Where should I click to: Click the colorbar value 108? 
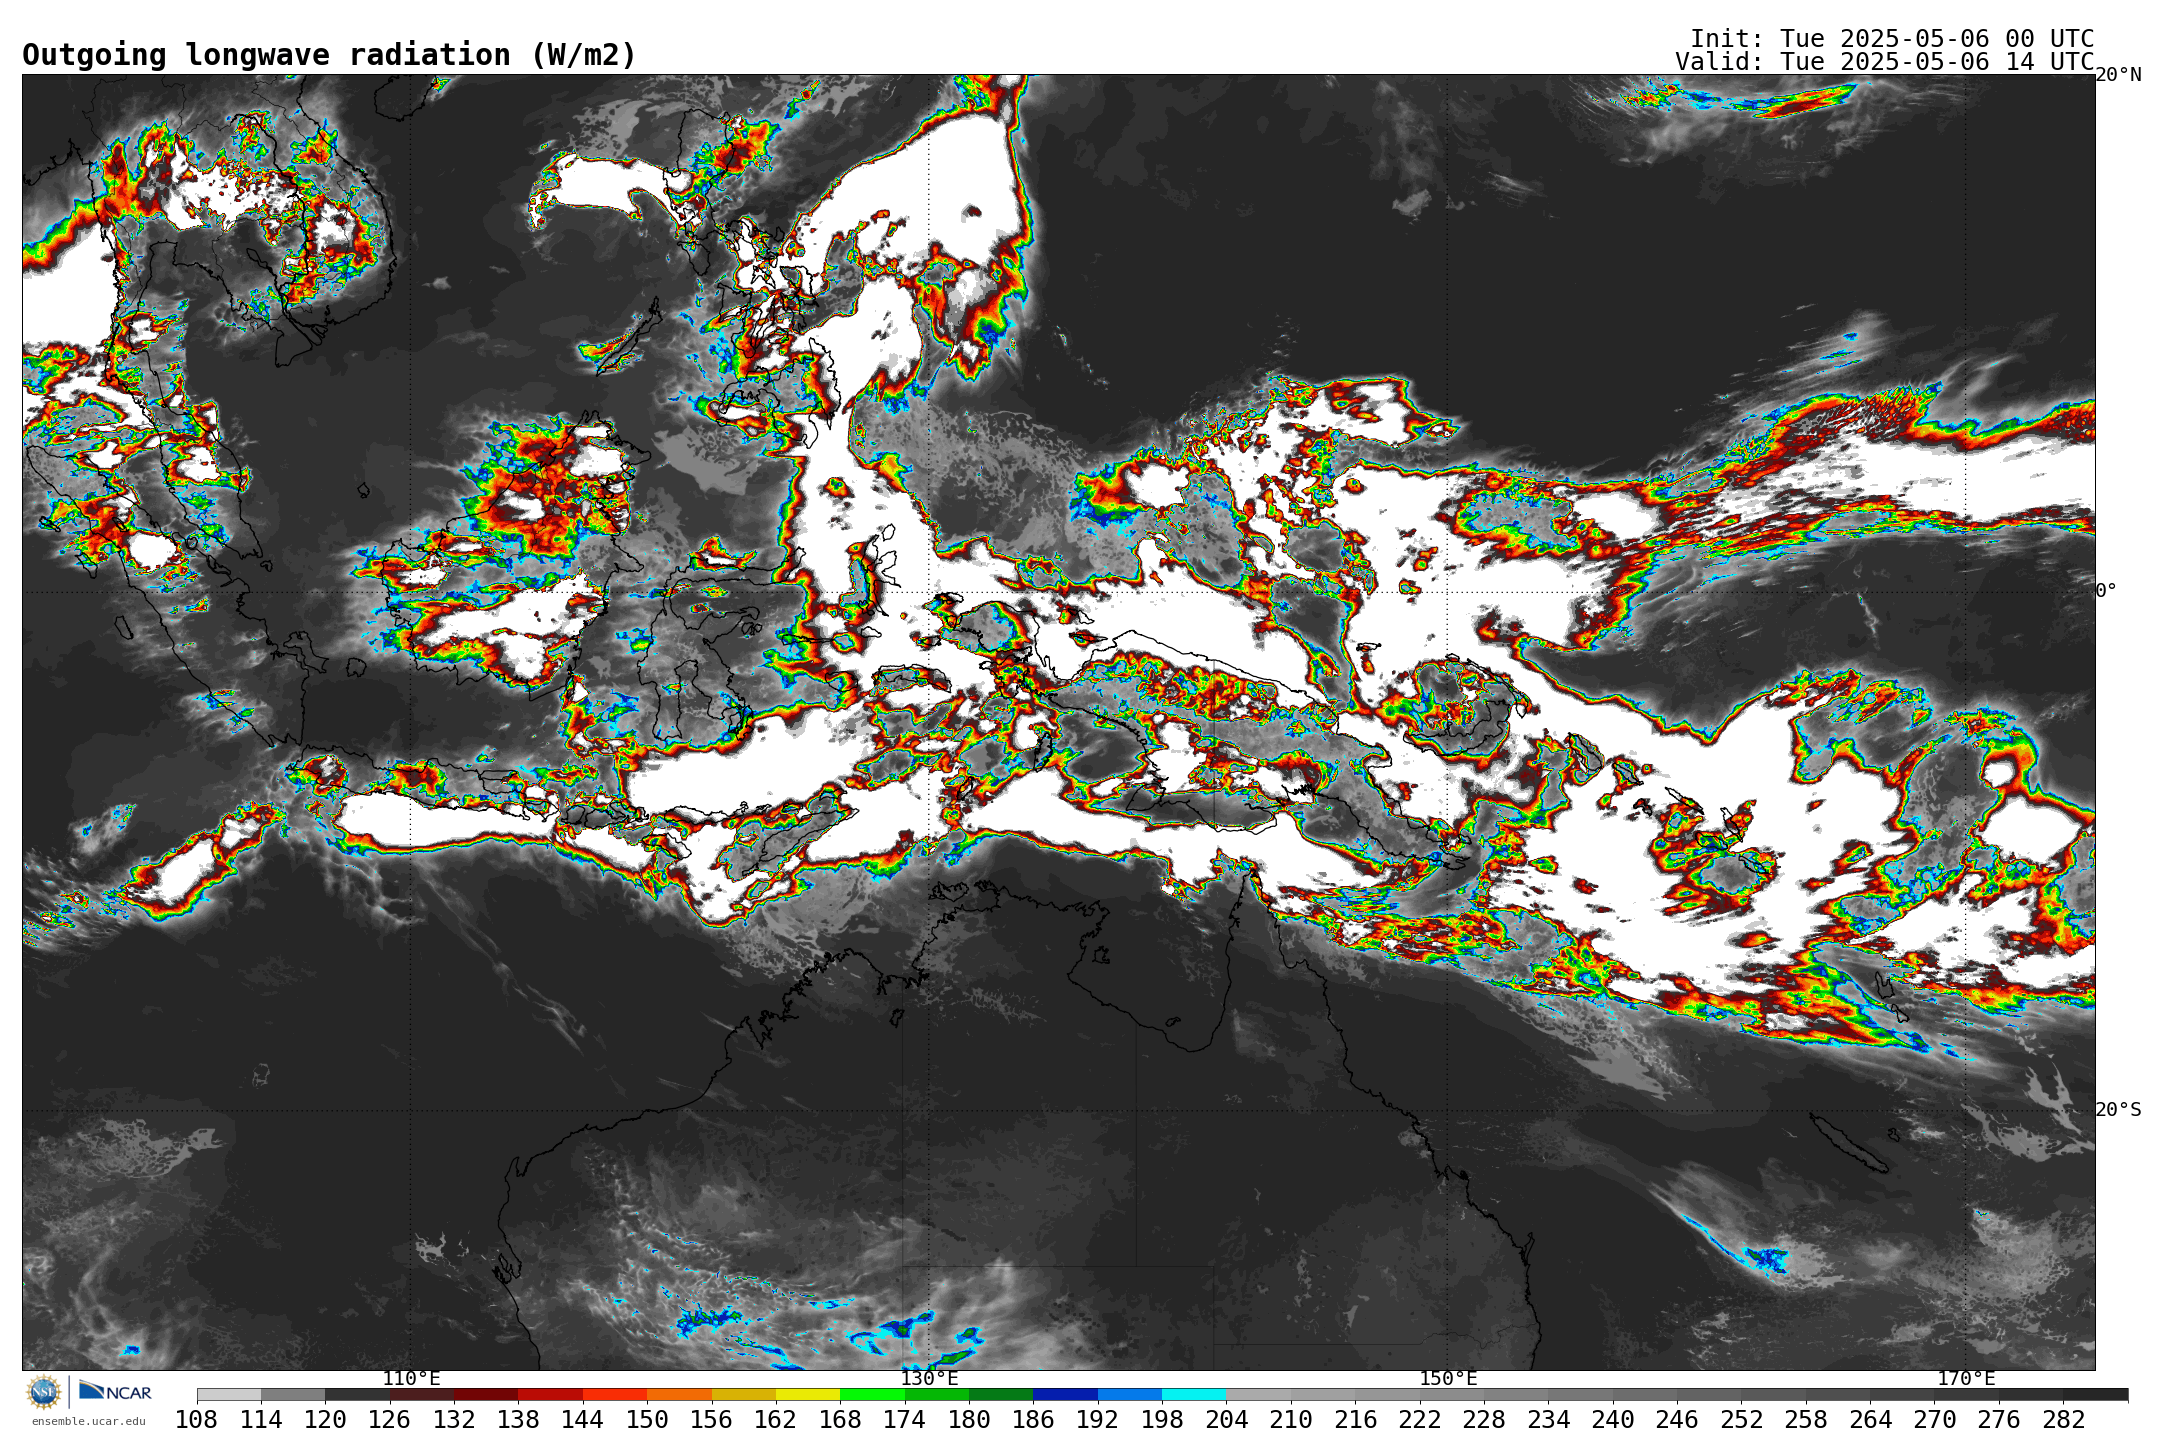(196, 1419)
